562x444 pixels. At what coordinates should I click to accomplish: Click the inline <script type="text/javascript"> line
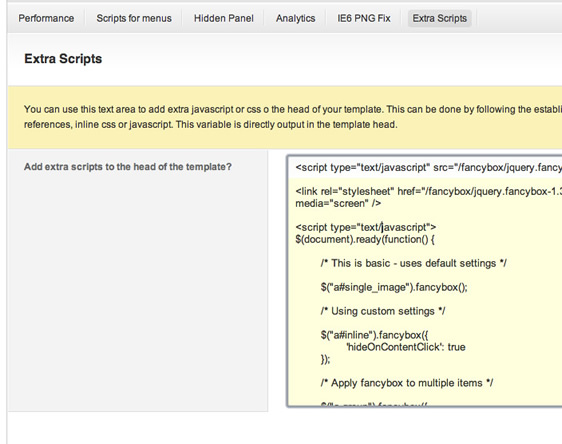click(366, 227)
